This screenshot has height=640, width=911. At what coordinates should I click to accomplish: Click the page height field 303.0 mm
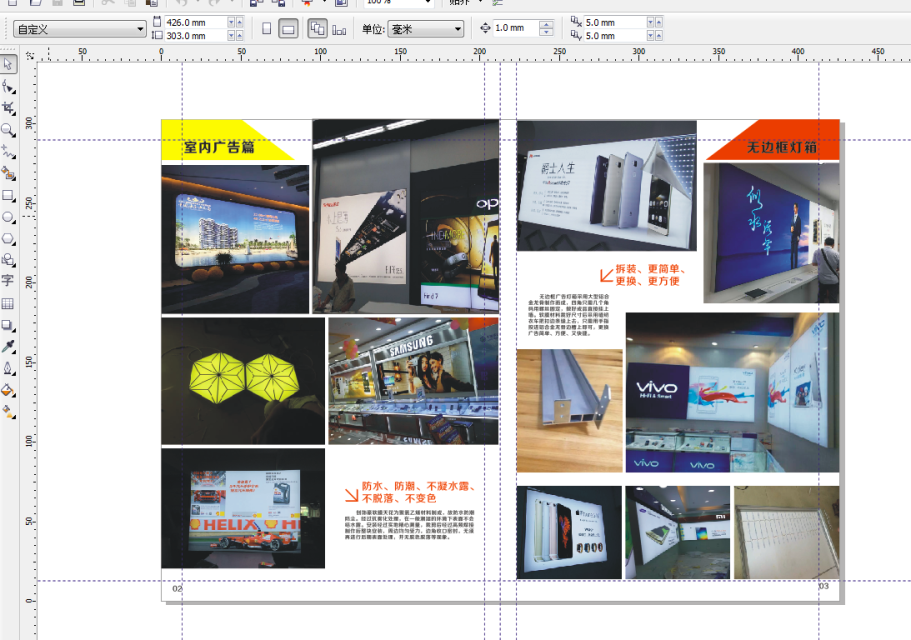195,35
